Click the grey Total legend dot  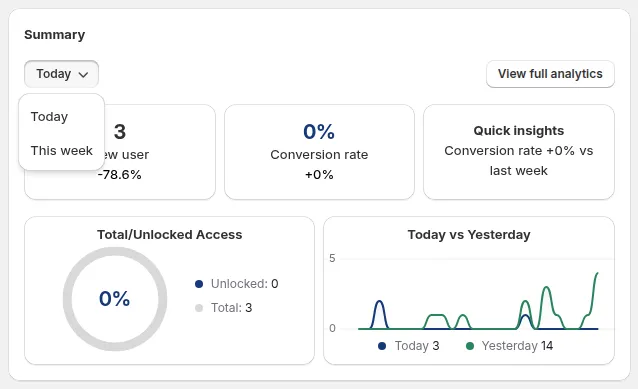coord(199,308)
